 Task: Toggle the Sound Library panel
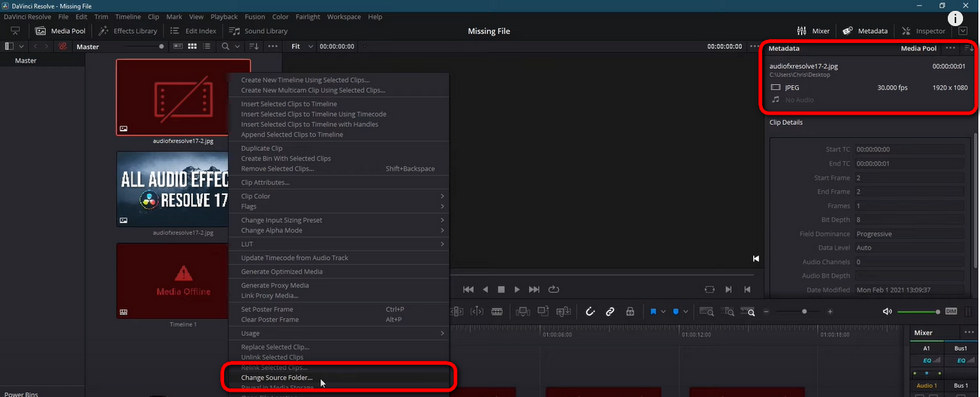coord(258,31)
